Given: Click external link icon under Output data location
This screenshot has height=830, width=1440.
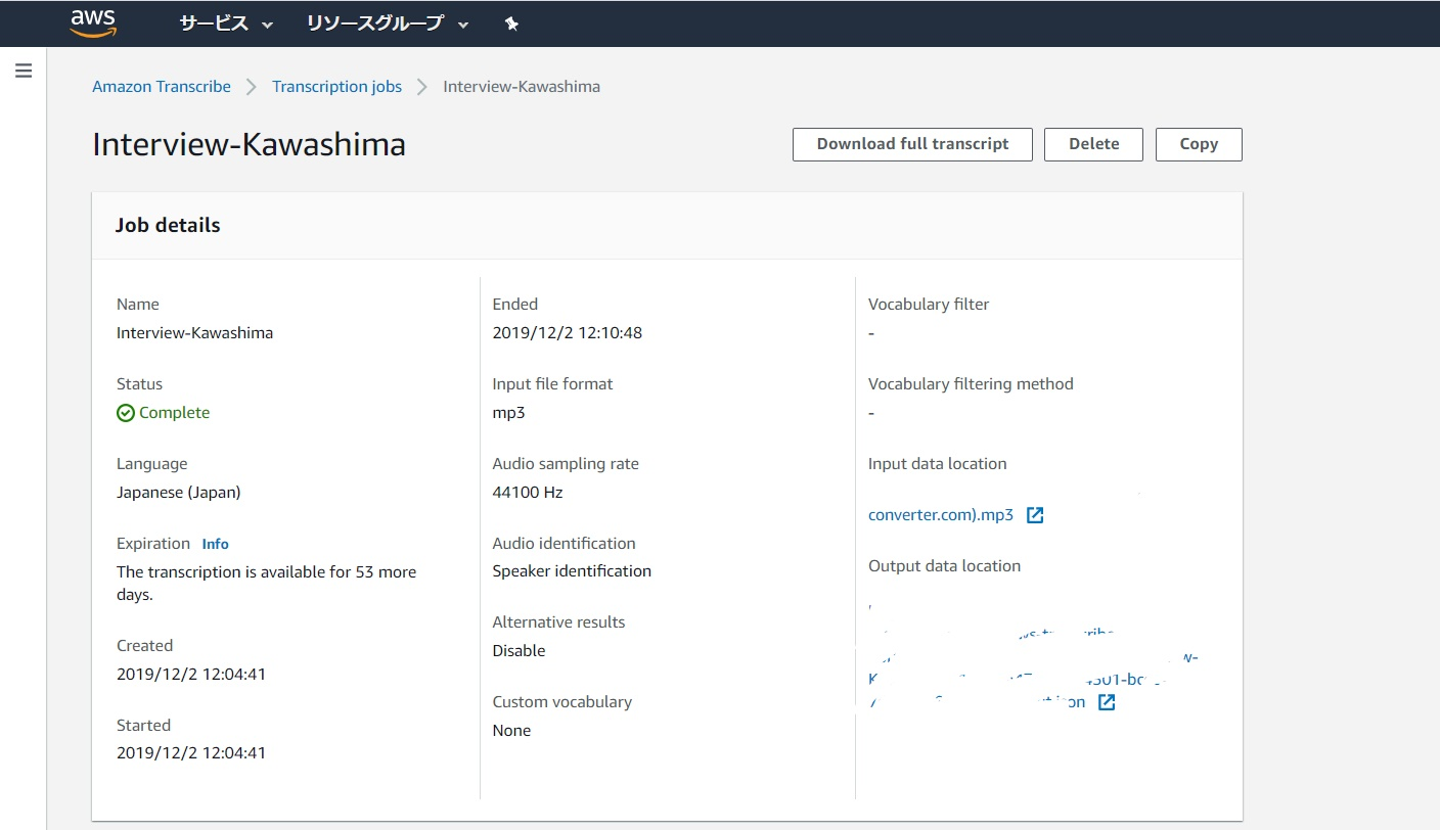Looking at the screenshot, I should pyautogui.click(x=1106, y=702).
